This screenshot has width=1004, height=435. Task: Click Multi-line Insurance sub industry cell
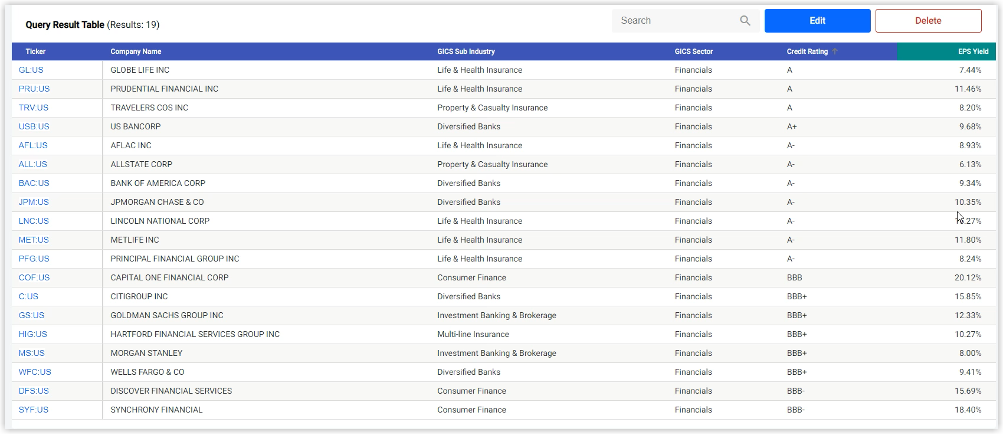[473, 334]
